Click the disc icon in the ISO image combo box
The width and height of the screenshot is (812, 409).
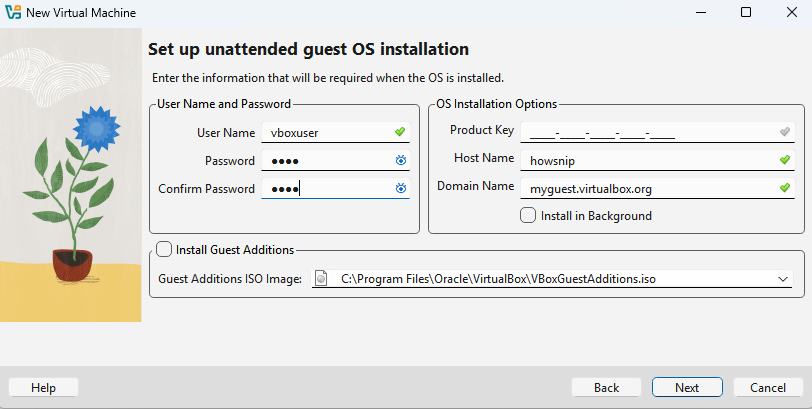tap(321, 279)
